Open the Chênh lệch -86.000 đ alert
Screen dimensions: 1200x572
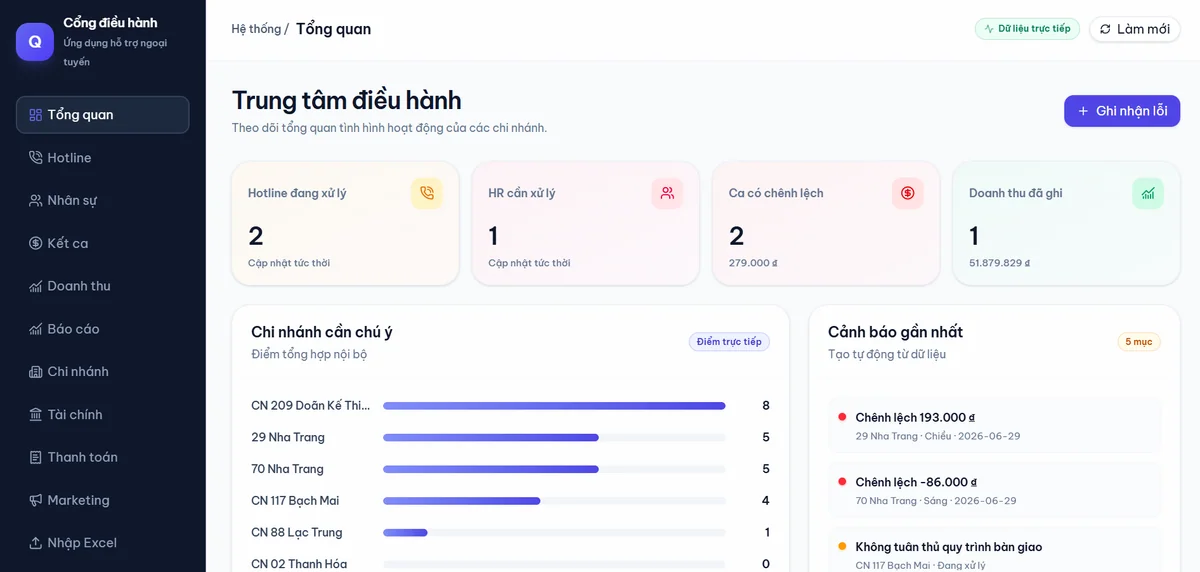click(995, 490)
